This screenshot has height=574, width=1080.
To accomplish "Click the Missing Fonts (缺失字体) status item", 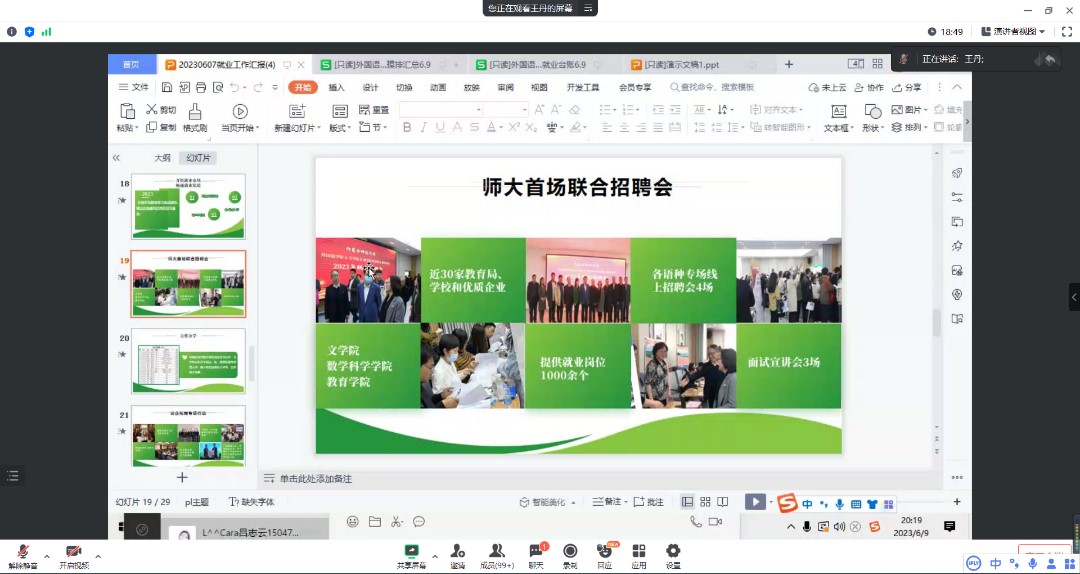I will pos(251,502).
